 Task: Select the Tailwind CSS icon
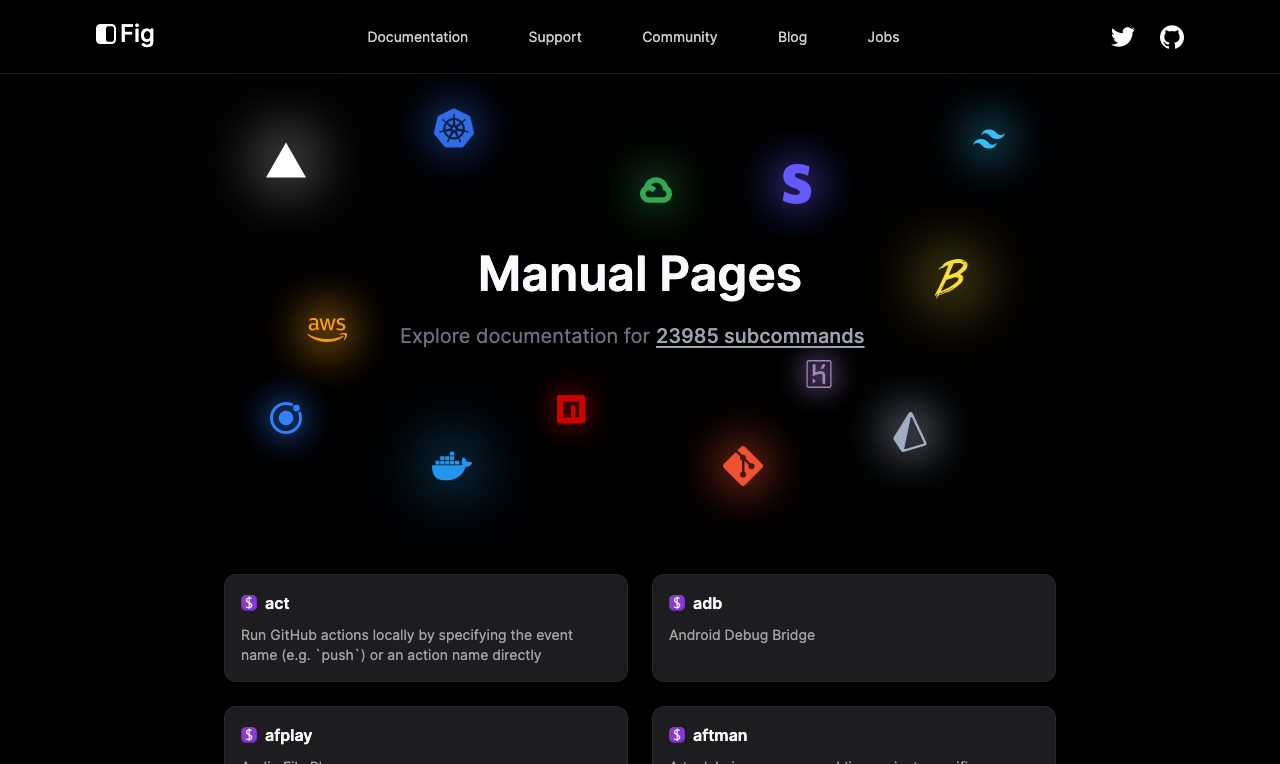[989, 139]
